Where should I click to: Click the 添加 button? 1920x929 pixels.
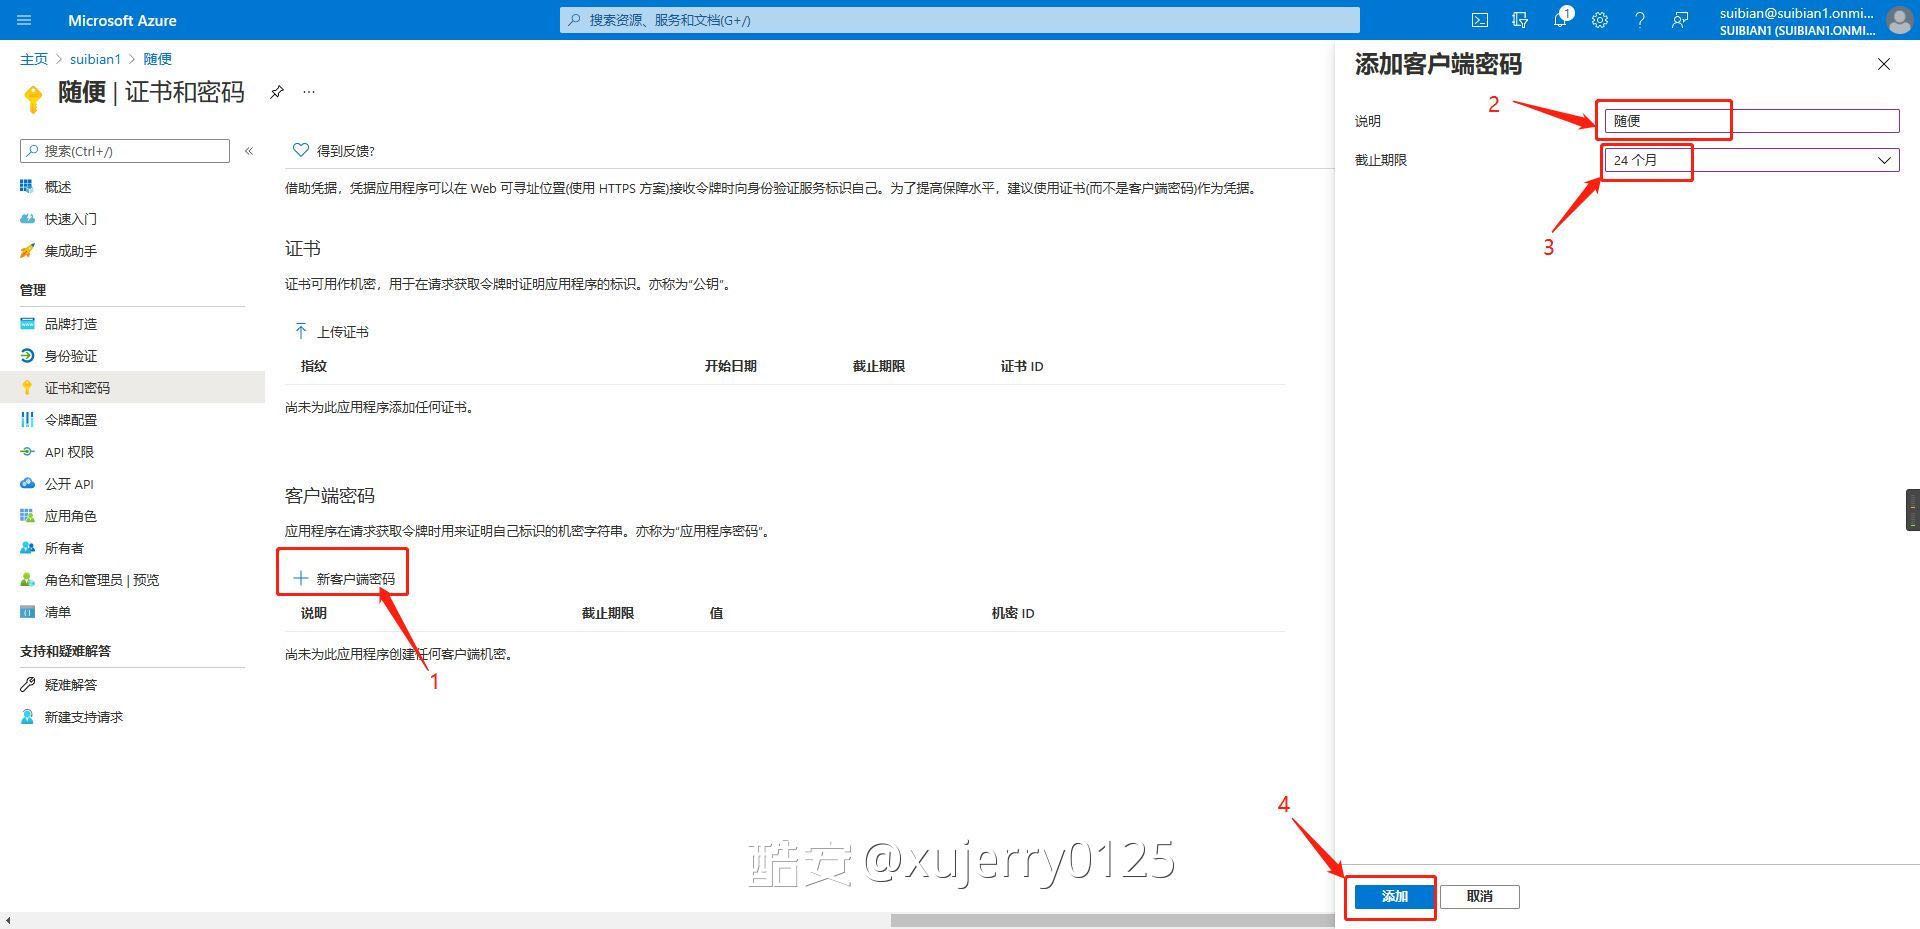pos(1394,897)
